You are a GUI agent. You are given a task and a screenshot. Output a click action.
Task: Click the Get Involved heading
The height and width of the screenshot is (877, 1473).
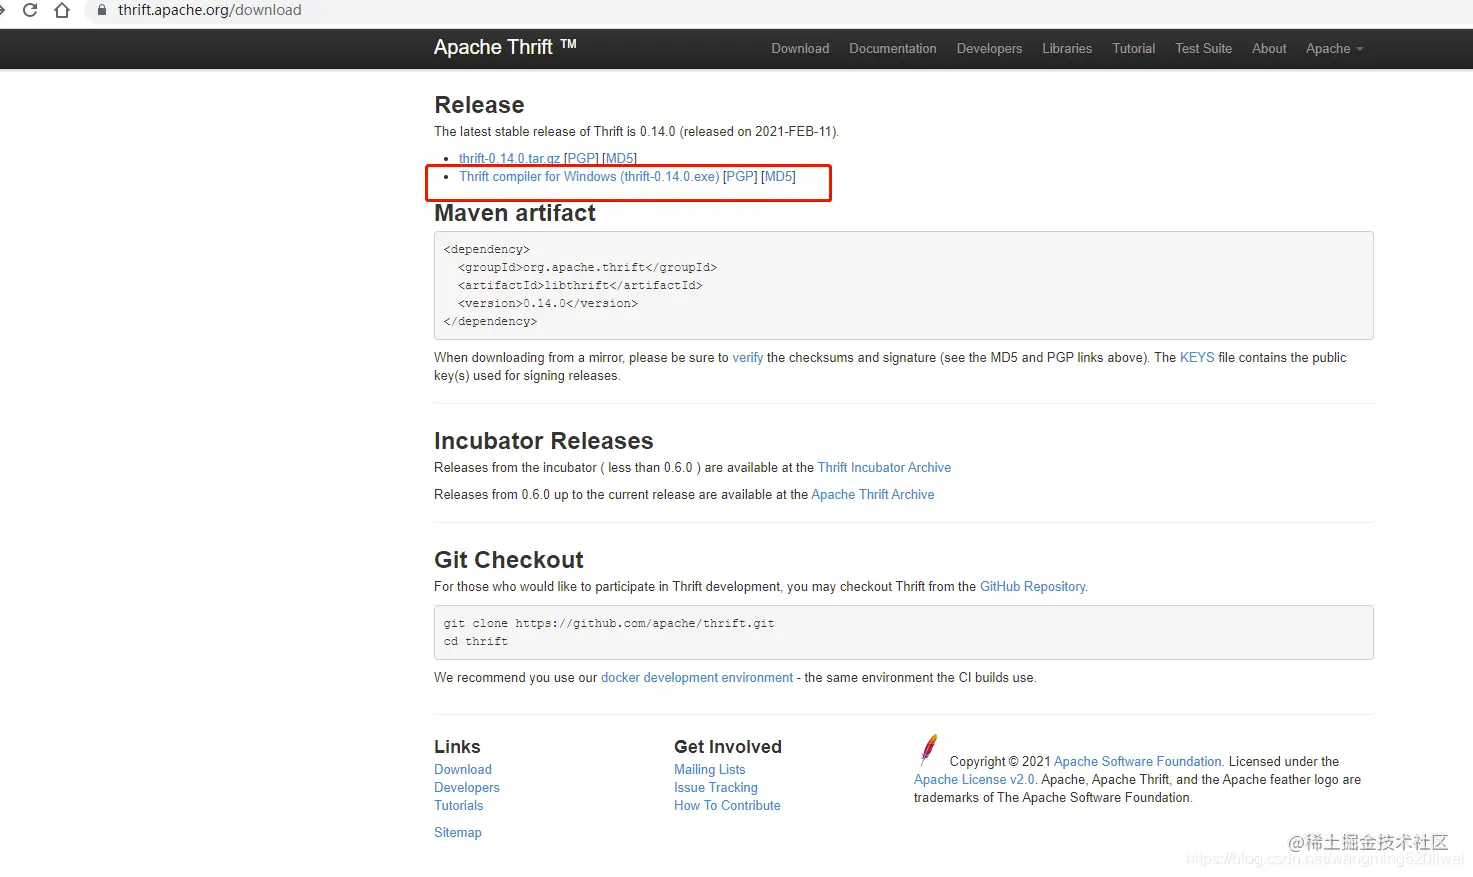pyautogui.click(x=728, y=747)
